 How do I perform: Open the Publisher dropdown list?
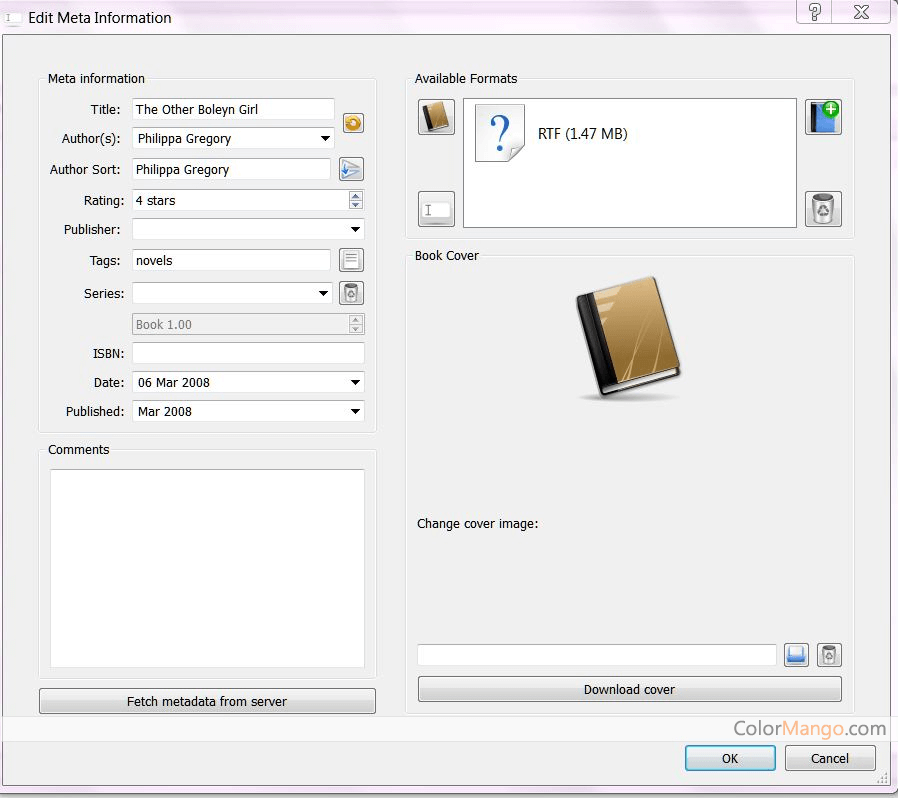pos(356,230)
